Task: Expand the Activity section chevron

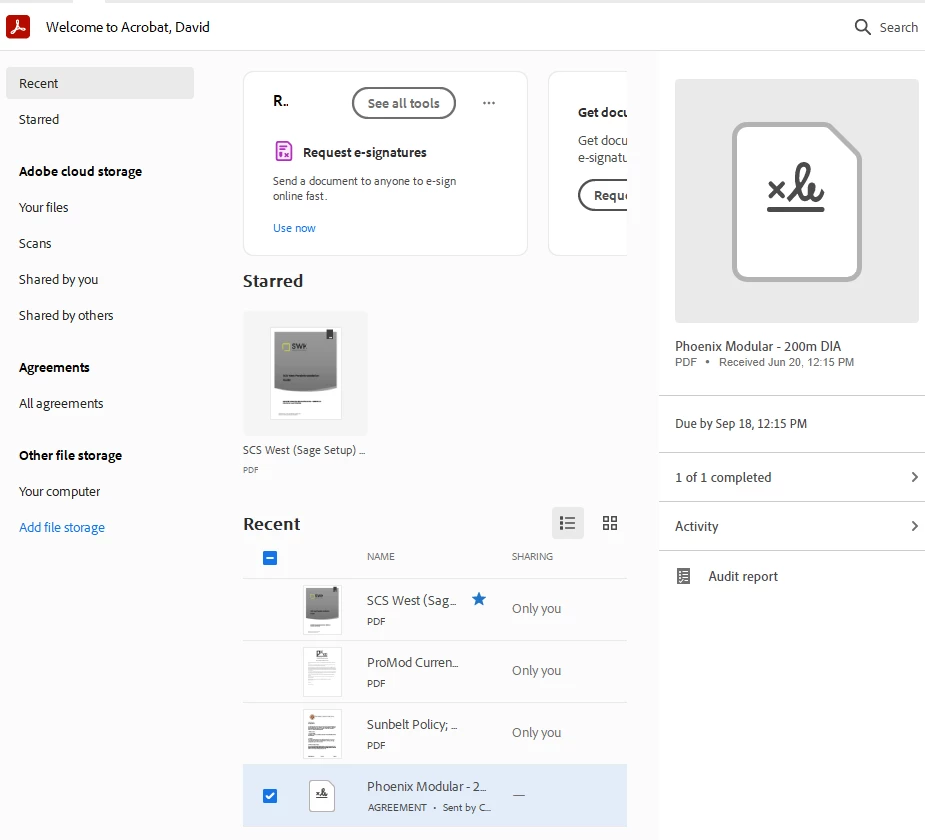Action: (914, 526)
